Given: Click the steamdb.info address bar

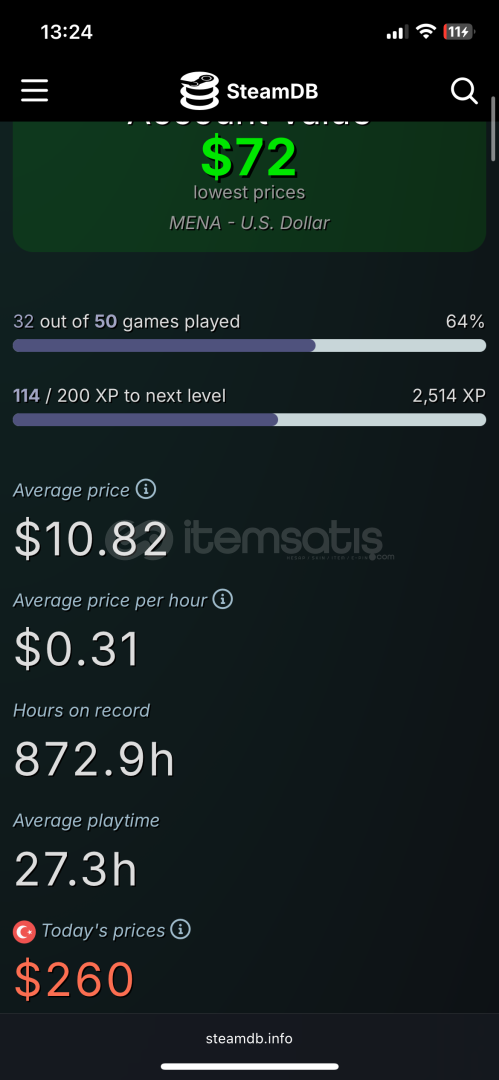Looking at the screenshot, I should tap(250, 1038).
